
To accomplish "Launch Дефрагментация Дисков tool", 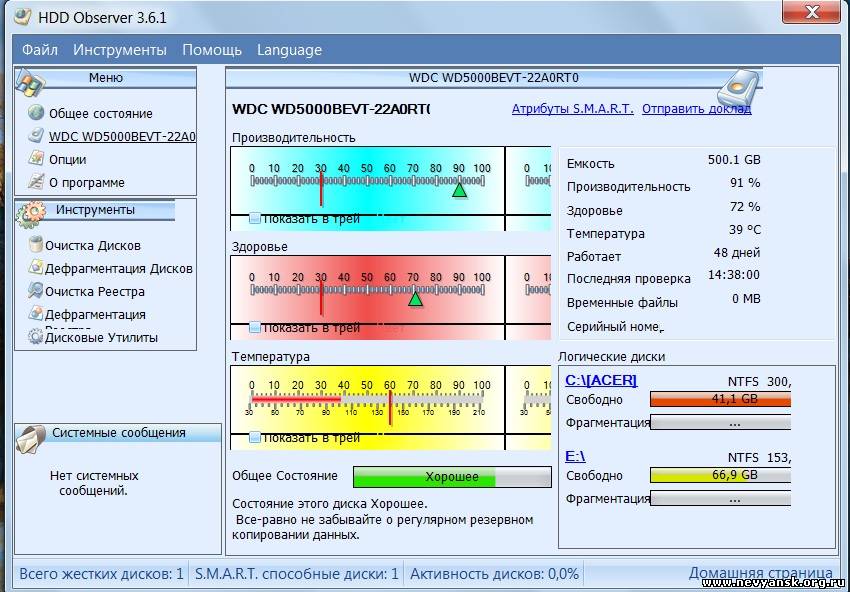I will [x=119, y=268].
